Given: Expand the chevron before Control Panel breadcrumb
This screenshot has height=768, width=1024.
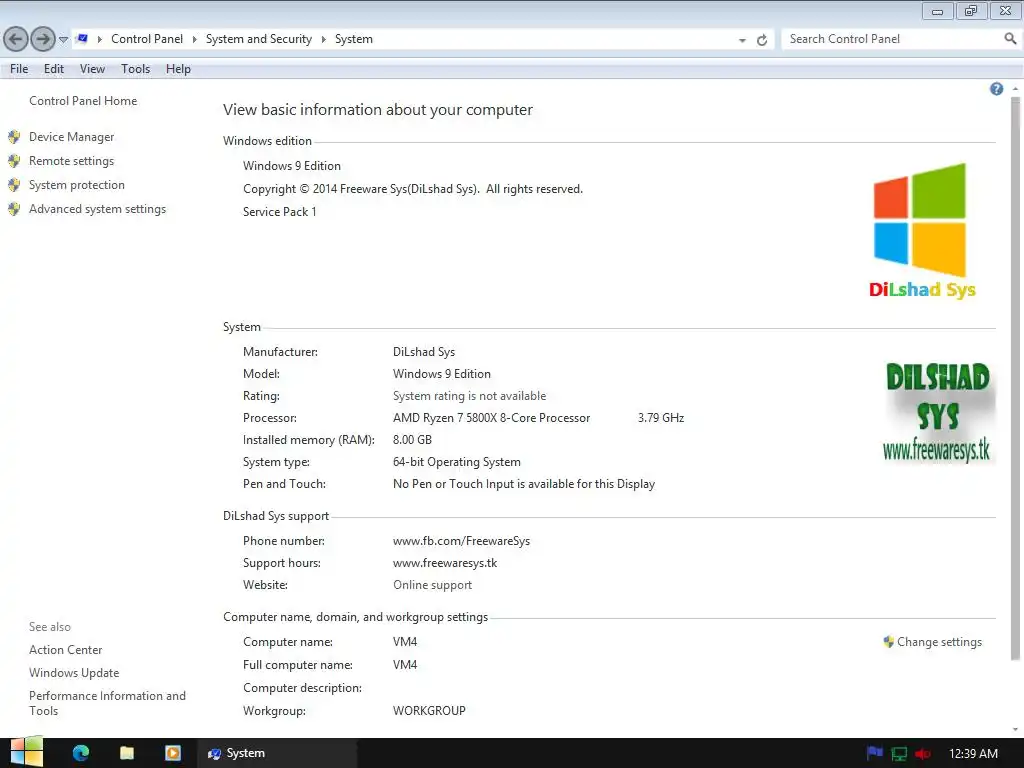Looking at the screenshot, I should (100, 39).
